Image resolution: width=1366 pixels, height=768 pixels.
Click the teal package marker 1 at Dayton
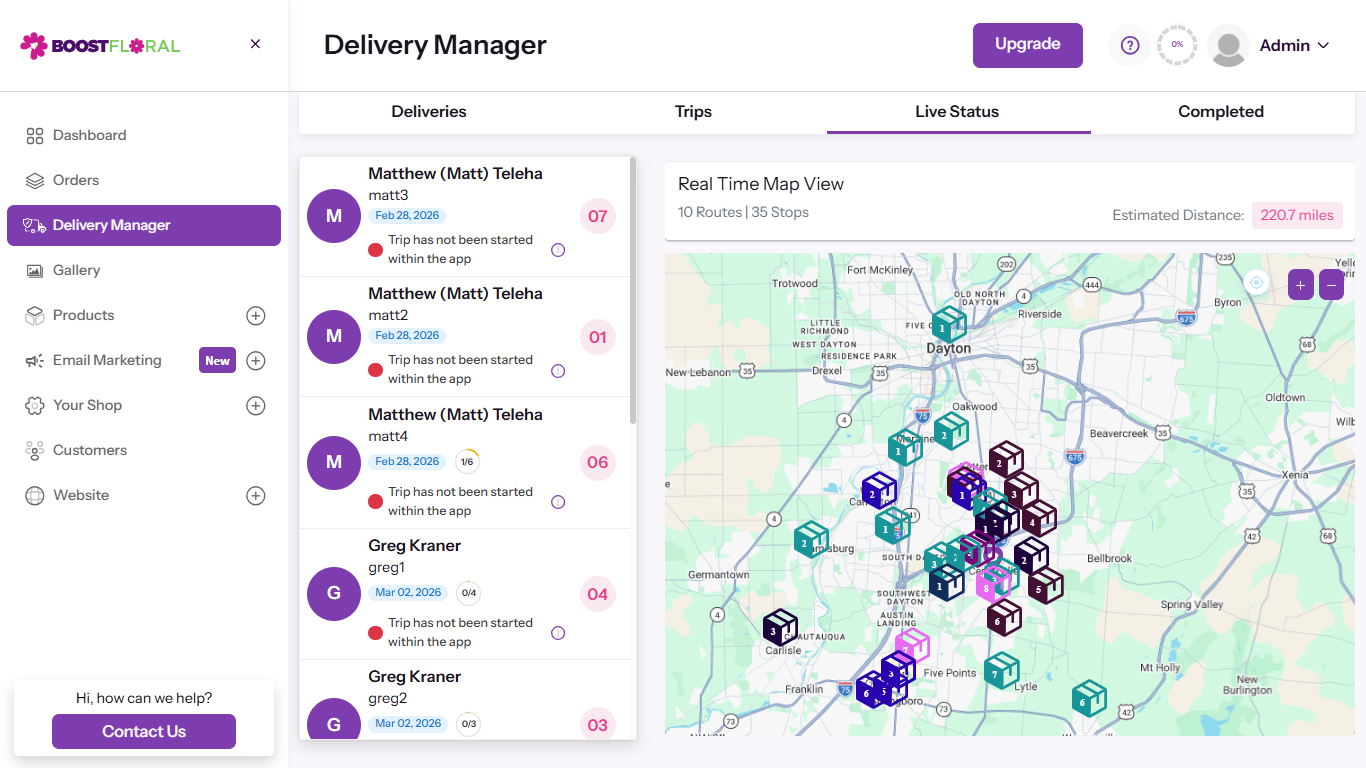pyautogui.click(x=949, y=324)
